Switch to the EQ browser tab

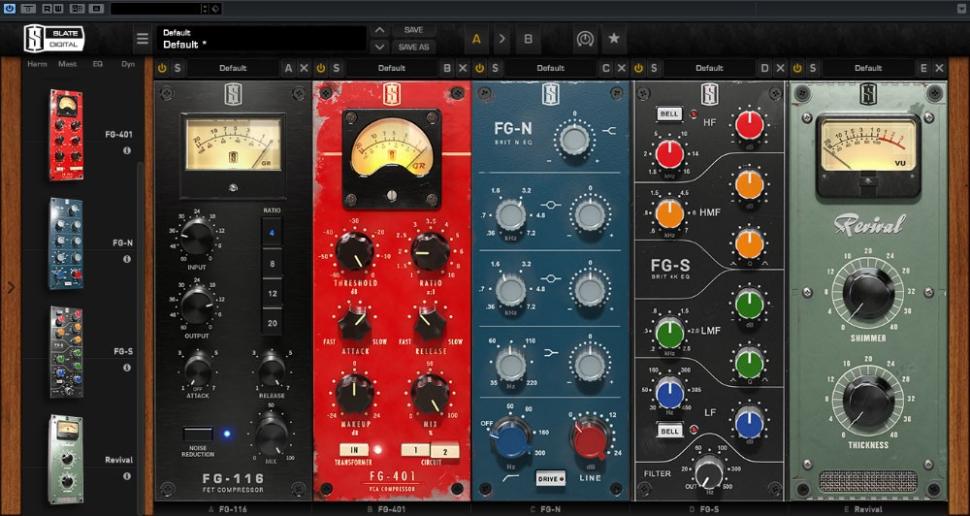point(98,64)
